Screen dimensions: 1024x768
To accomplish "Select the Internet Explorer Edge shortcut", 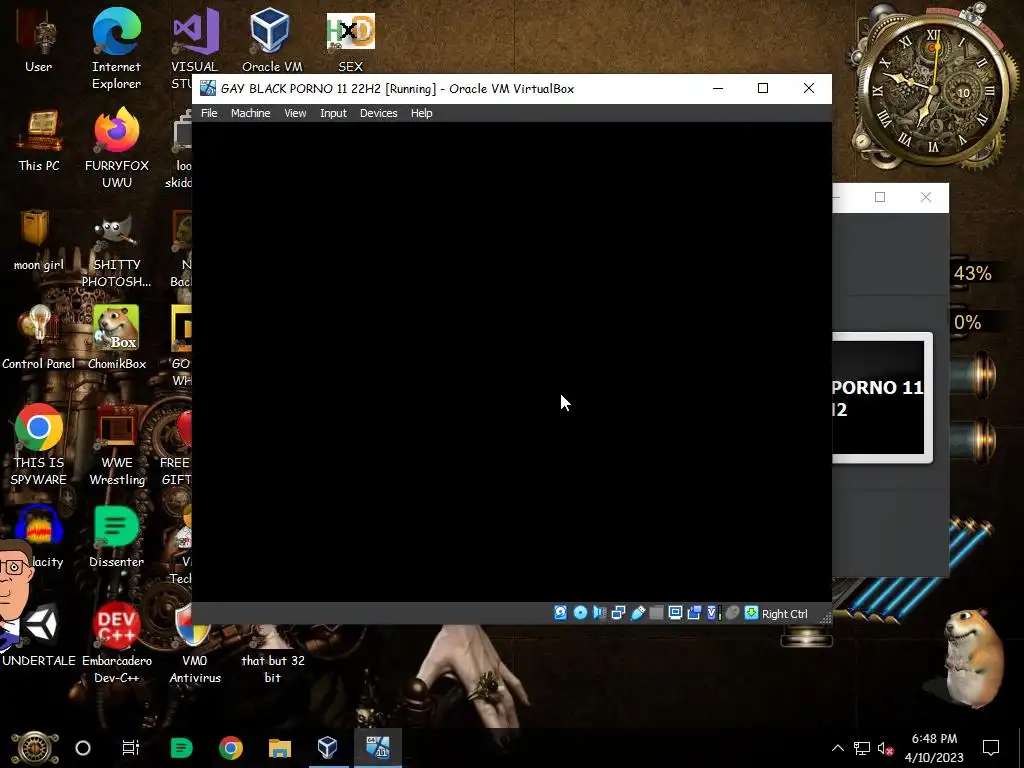I will [x=116, y=49].
